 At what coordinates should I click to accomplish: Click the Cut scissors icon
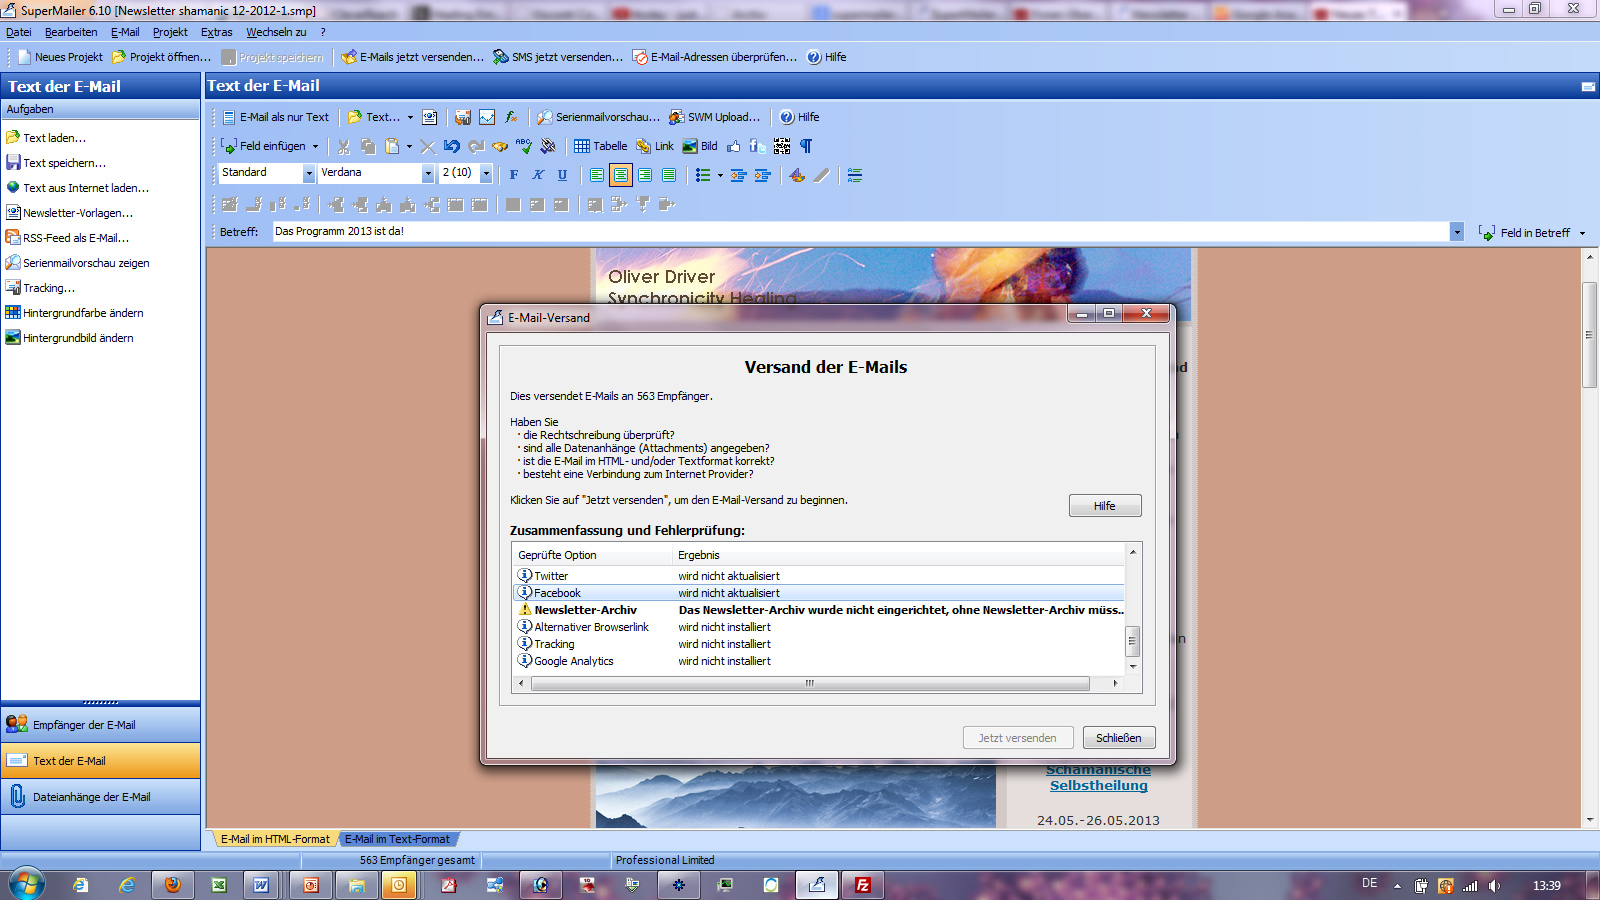click(344, 146)
